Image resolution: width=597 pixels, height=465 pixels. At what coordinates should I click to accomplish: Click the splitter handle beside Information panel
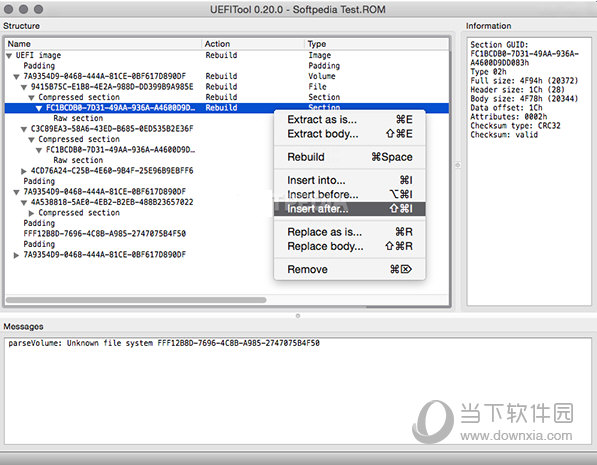[458, 165]
